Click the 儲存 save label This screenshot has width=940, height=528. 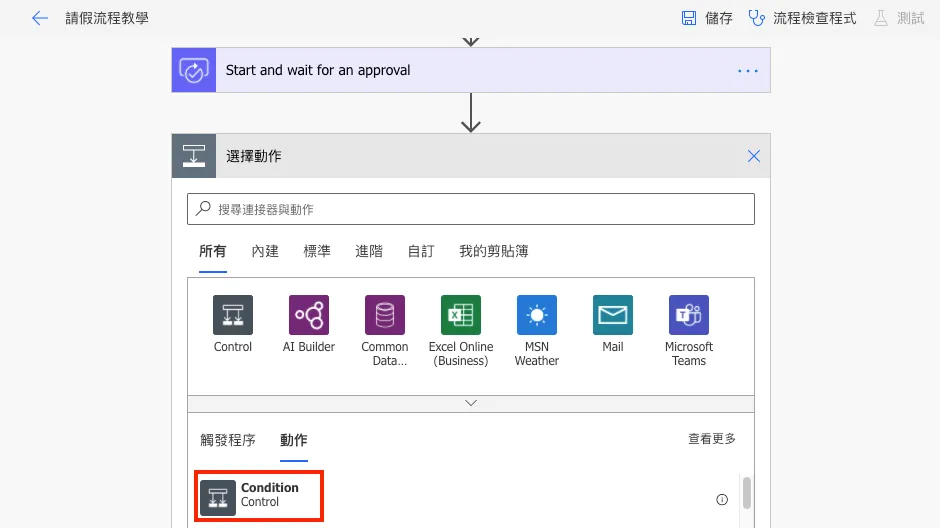pyautogui.click(x=719, y=18)
